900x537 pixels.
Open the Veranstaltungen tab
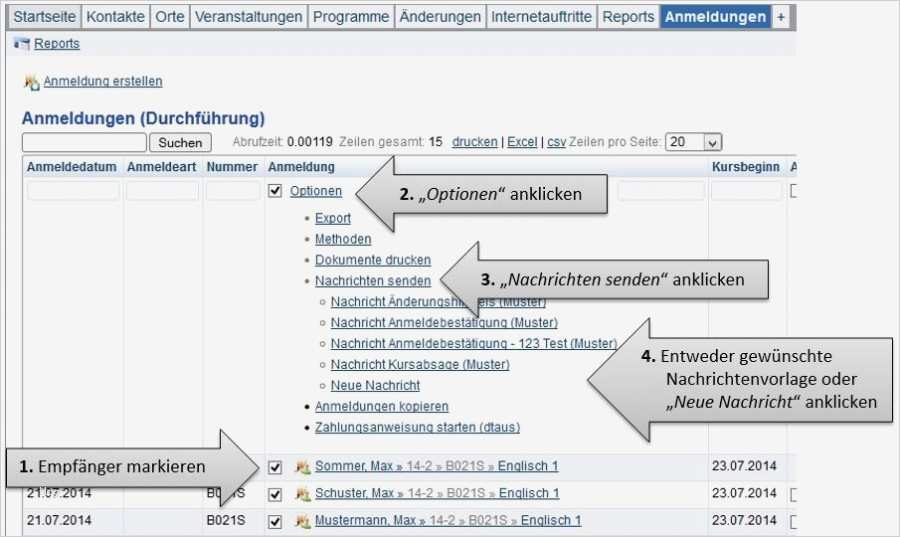(249, 17)
